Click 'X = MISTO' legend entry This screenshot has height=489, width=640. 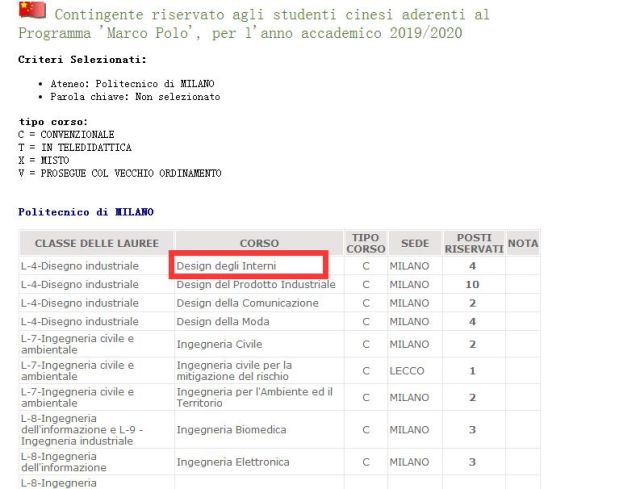coord(44,160)
